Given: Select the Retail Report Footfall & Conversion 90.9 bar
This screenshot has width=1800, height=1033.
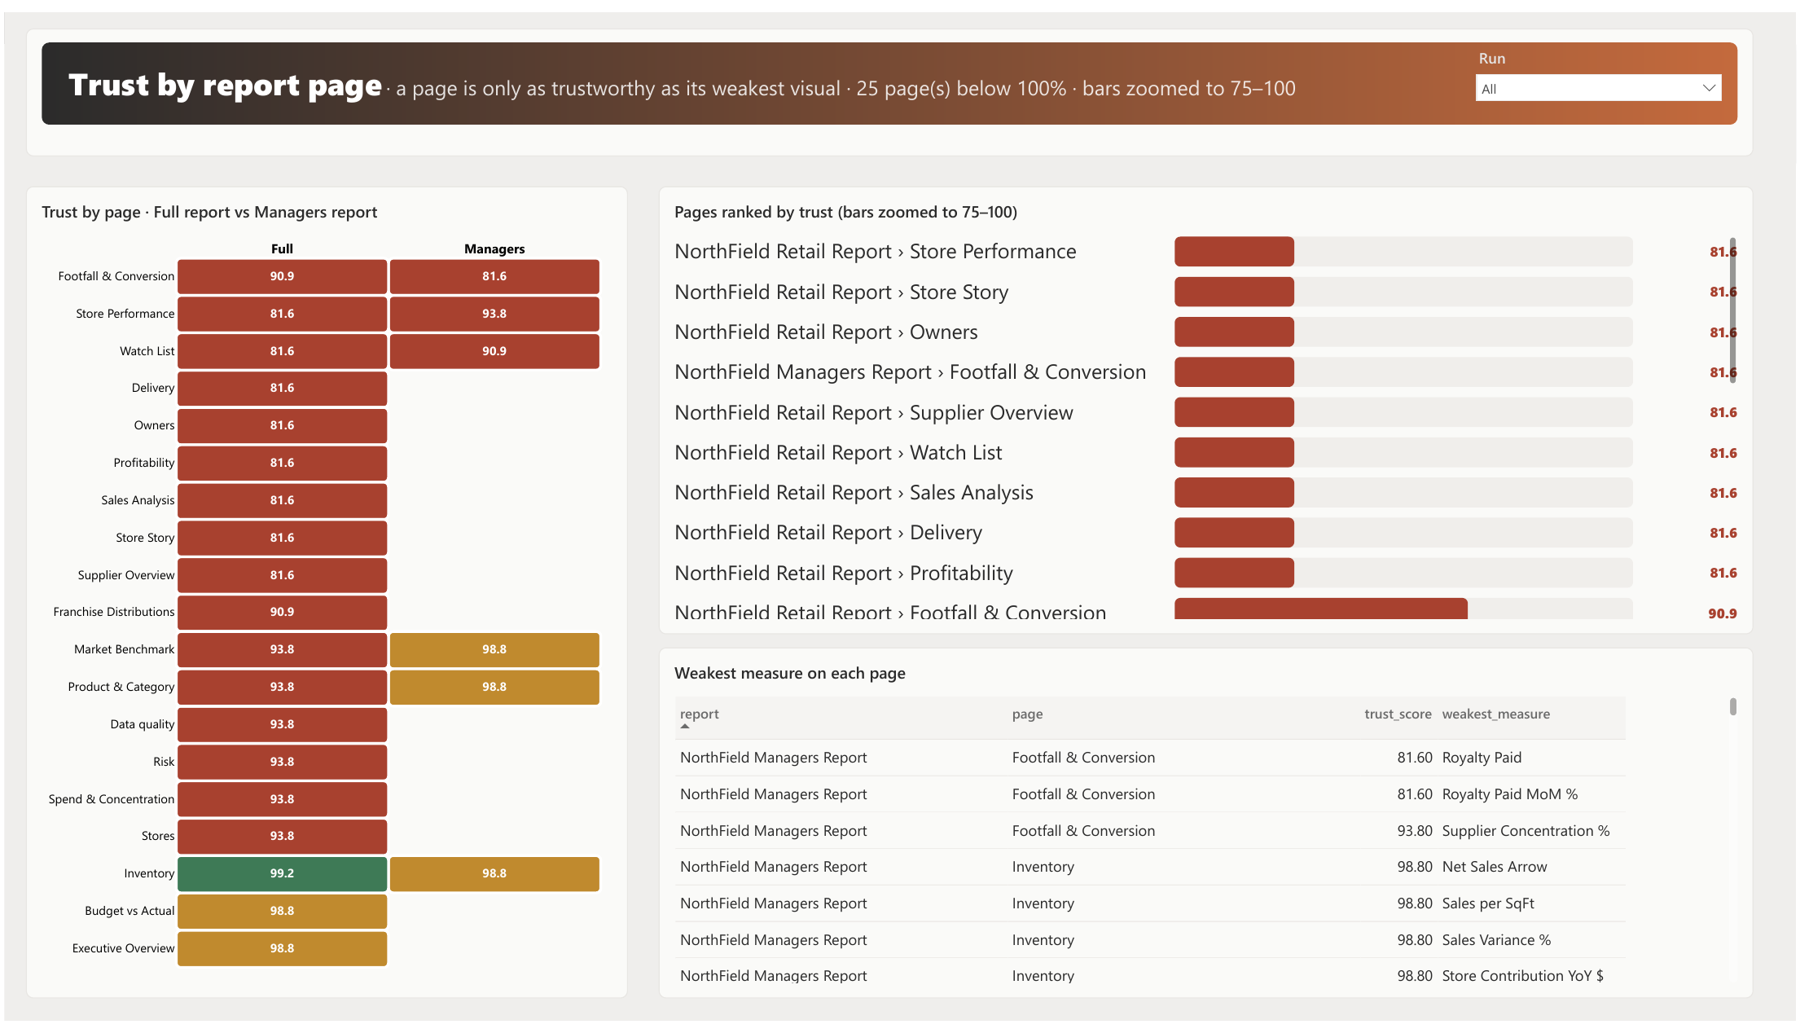Looking at the screenshot, I should pos(1320,609).
